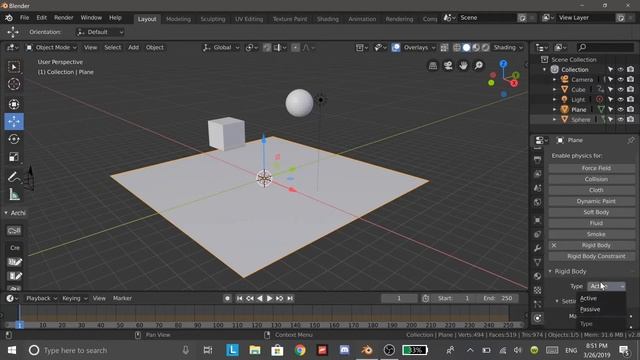The width and height of the screenshot is (640, 360).
Task: Play the animation forward
Action: pyautogui.click(x=269, y=298)
